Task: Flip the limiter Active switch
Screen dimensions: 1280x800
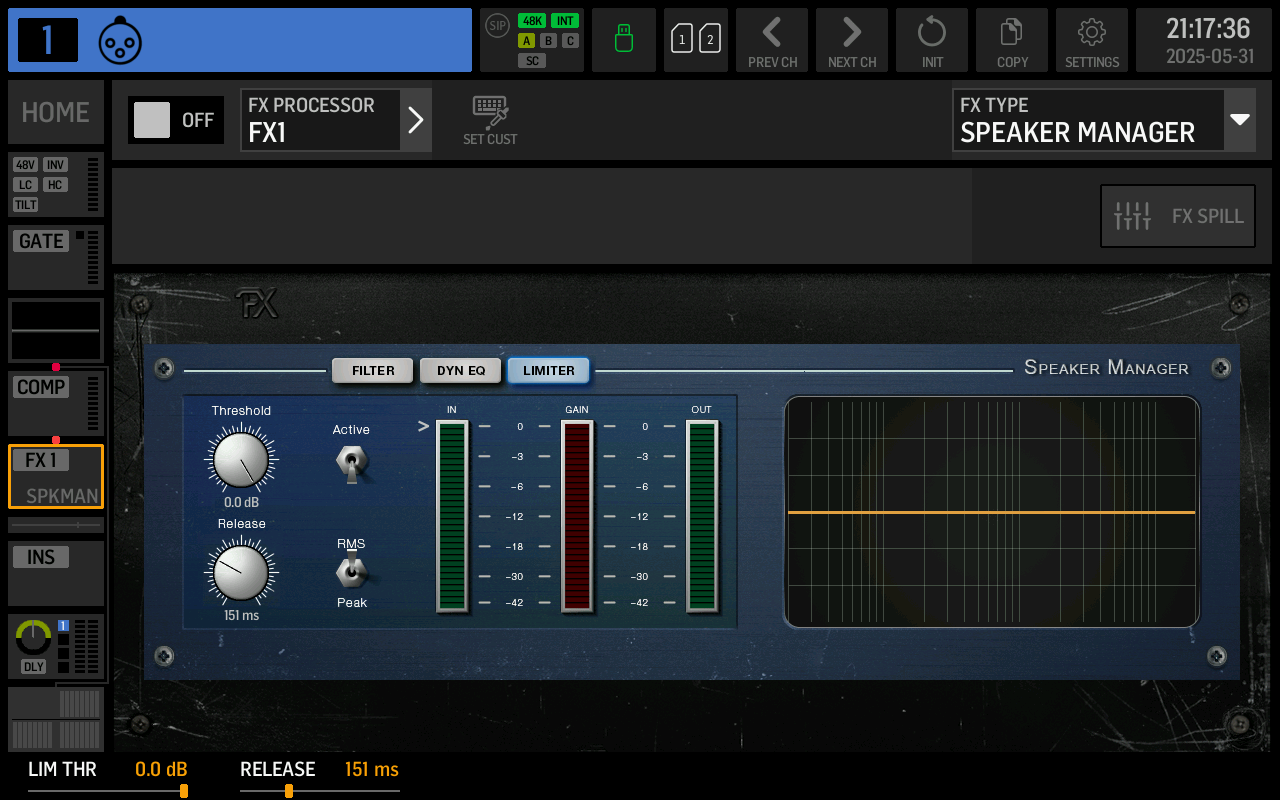Action: pos(351,460)
